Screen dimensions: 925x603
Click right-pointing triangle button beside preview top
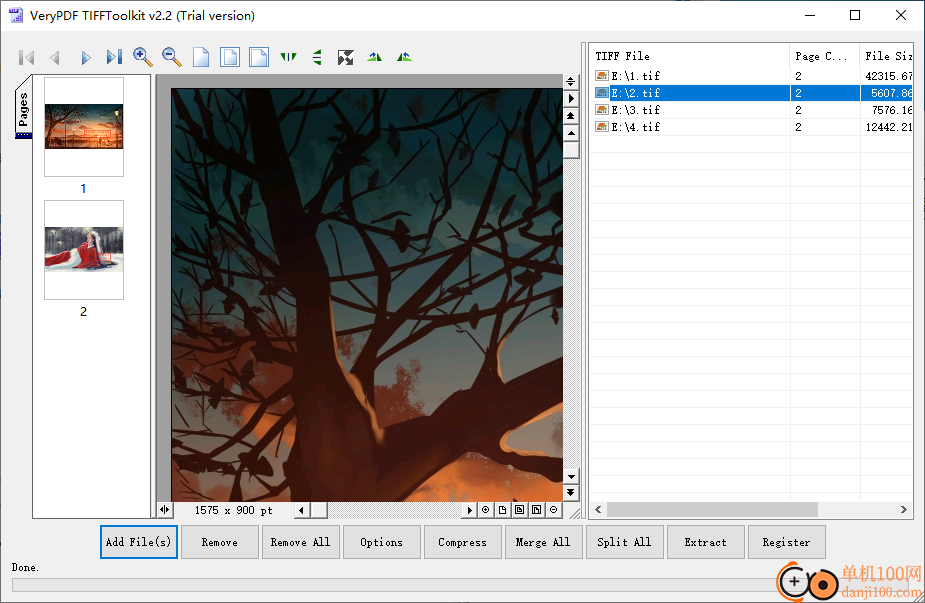pyautogui.click(x=570, y=99)
